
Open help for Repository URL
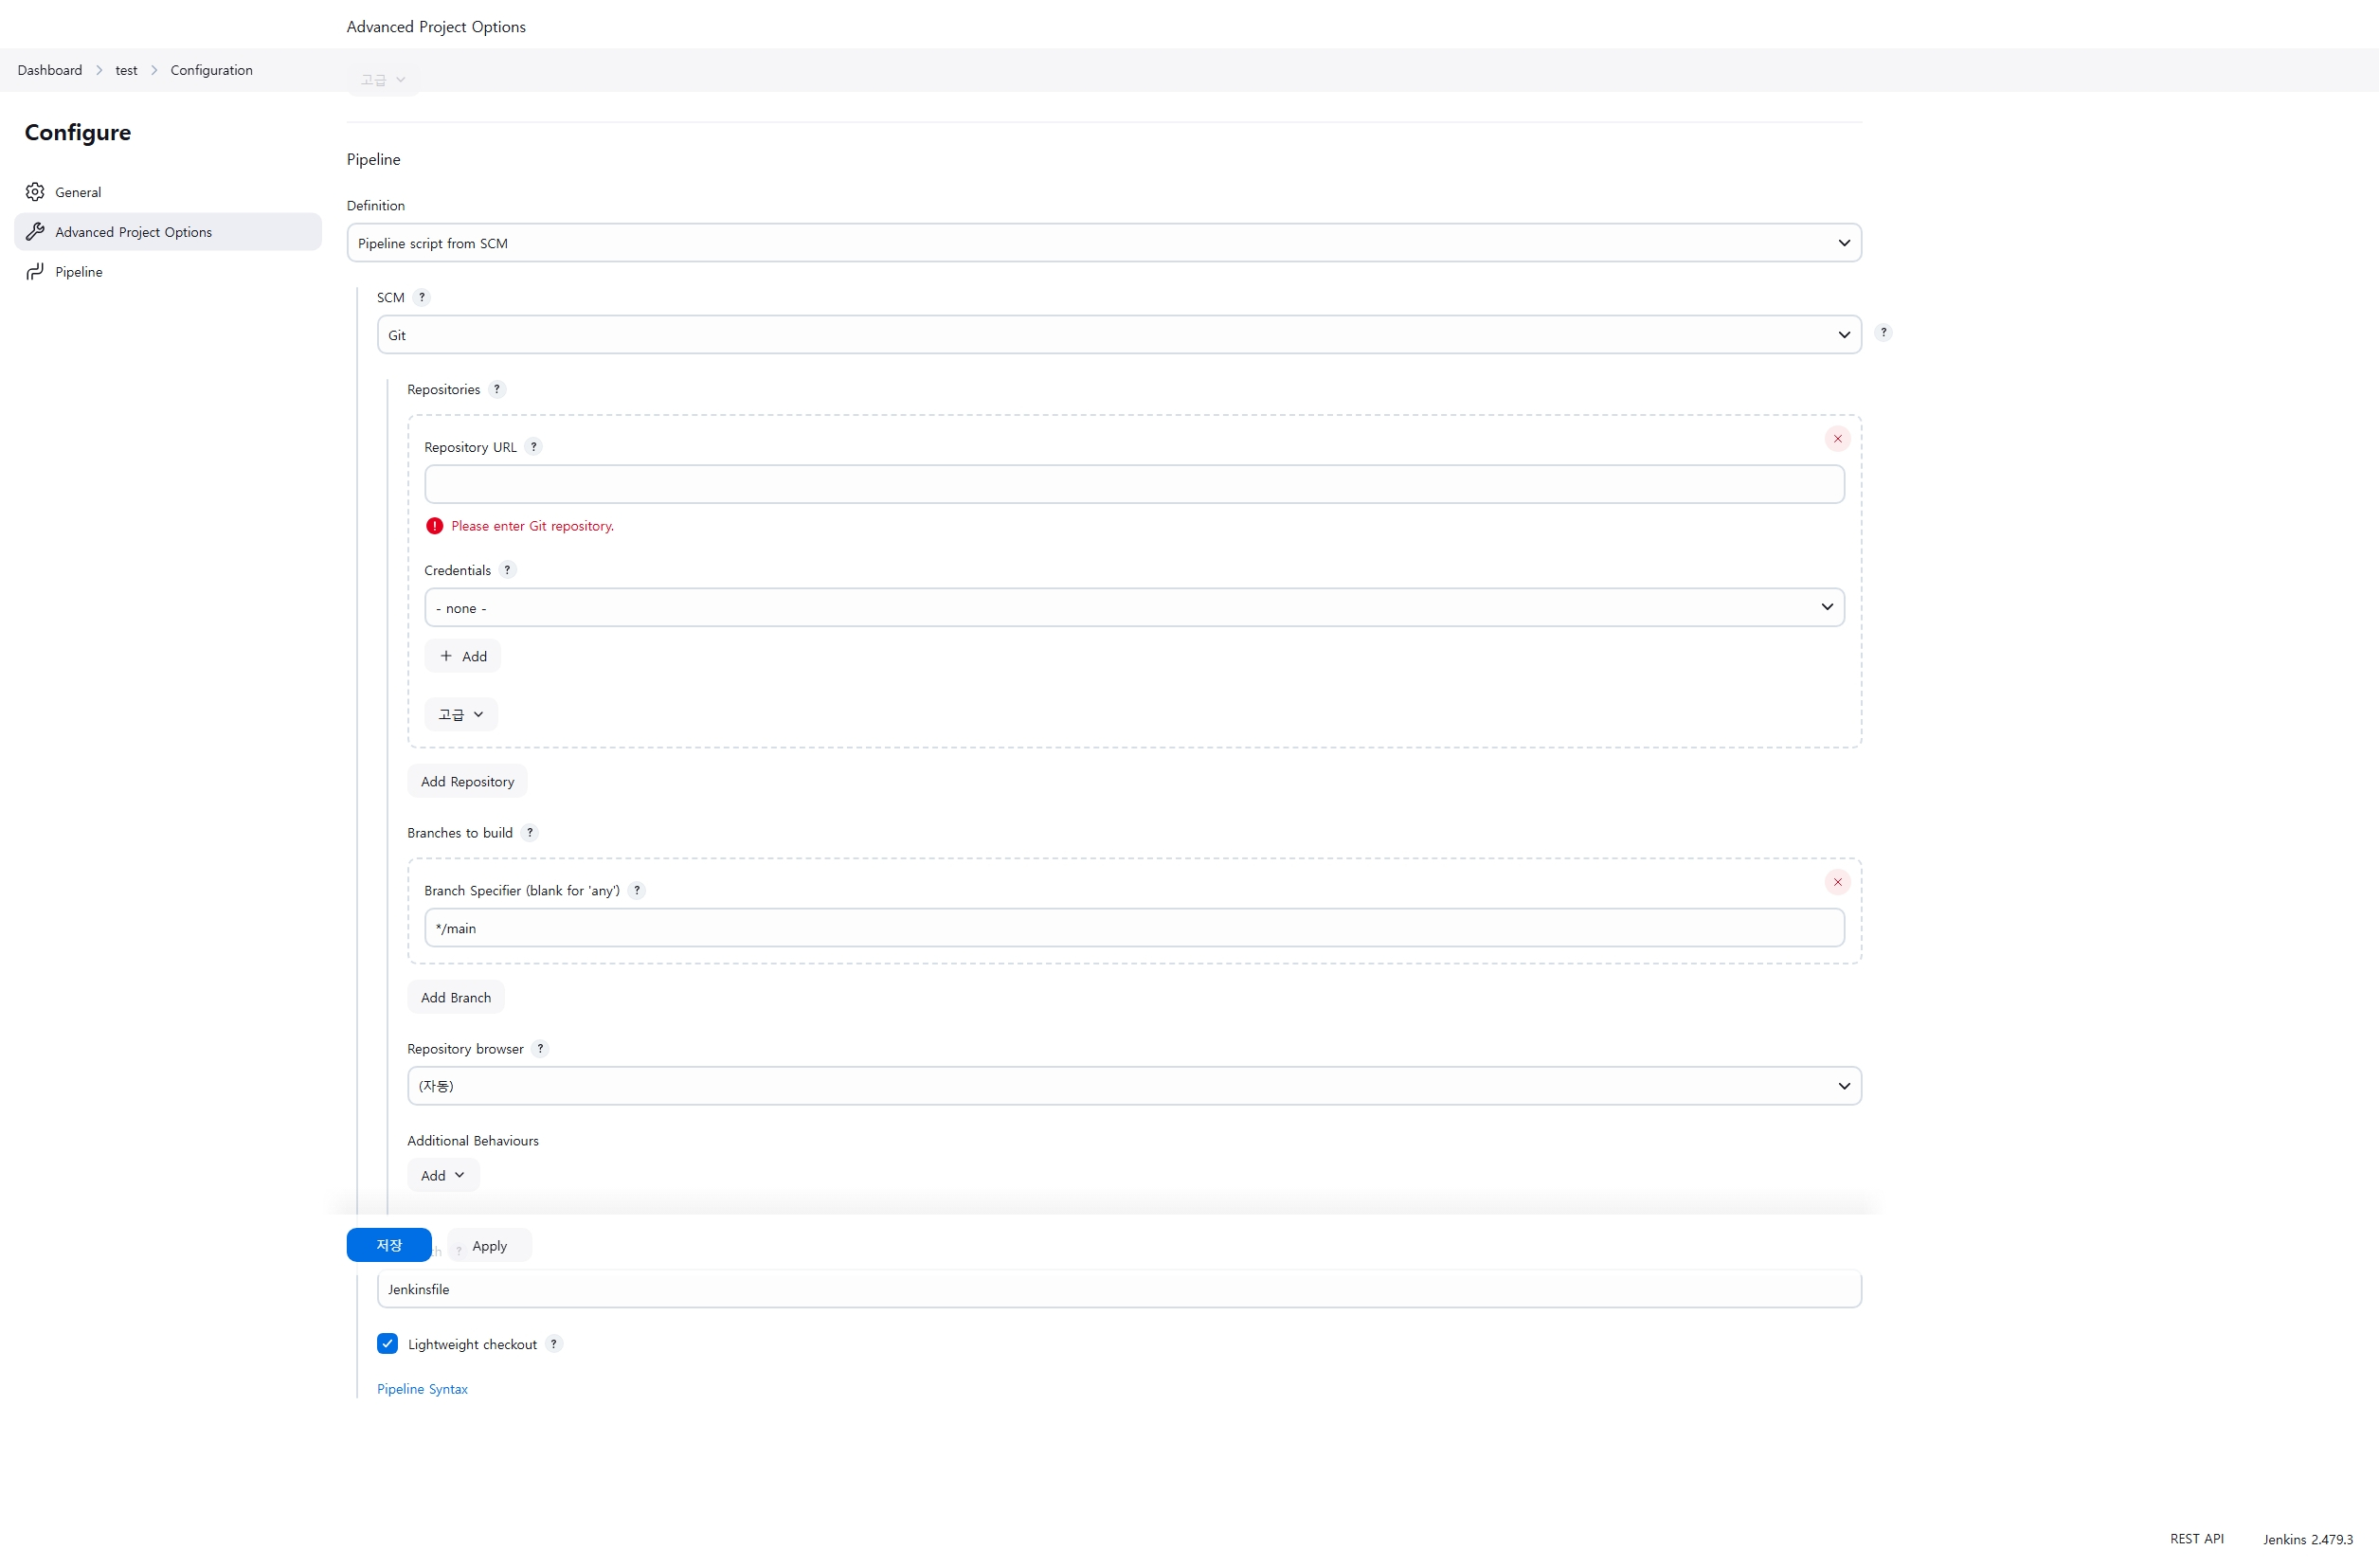click(534, 447)
